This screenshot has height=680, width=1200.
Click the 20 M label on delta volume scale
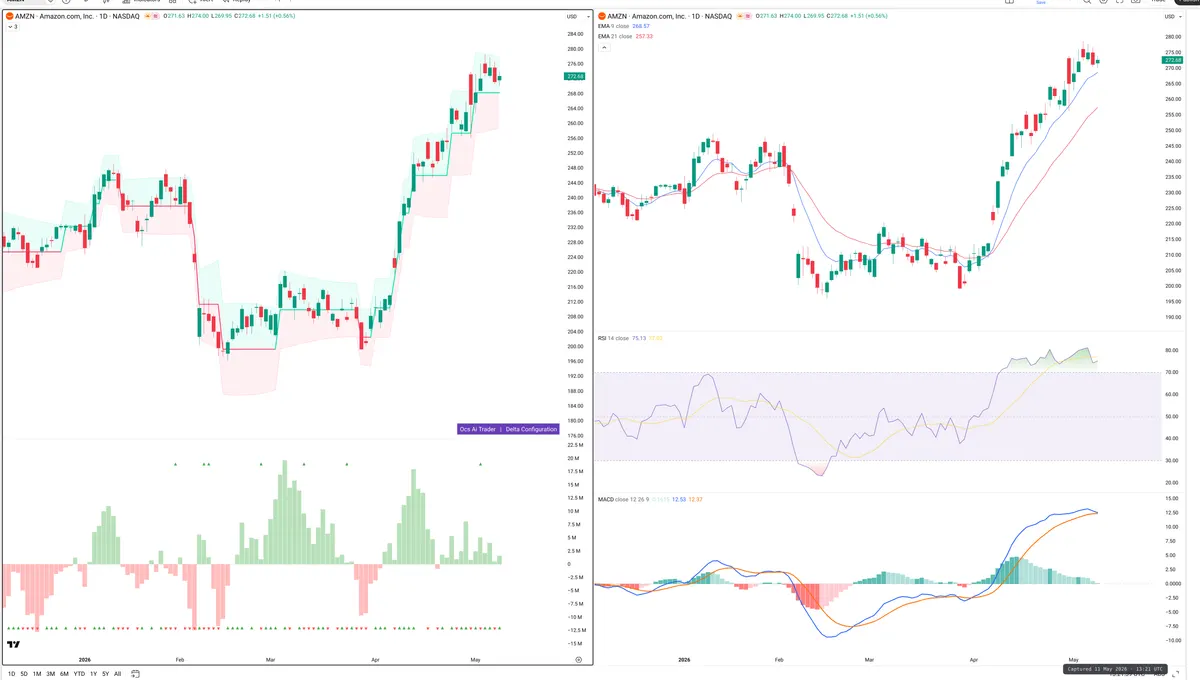(x=573, y=458)
